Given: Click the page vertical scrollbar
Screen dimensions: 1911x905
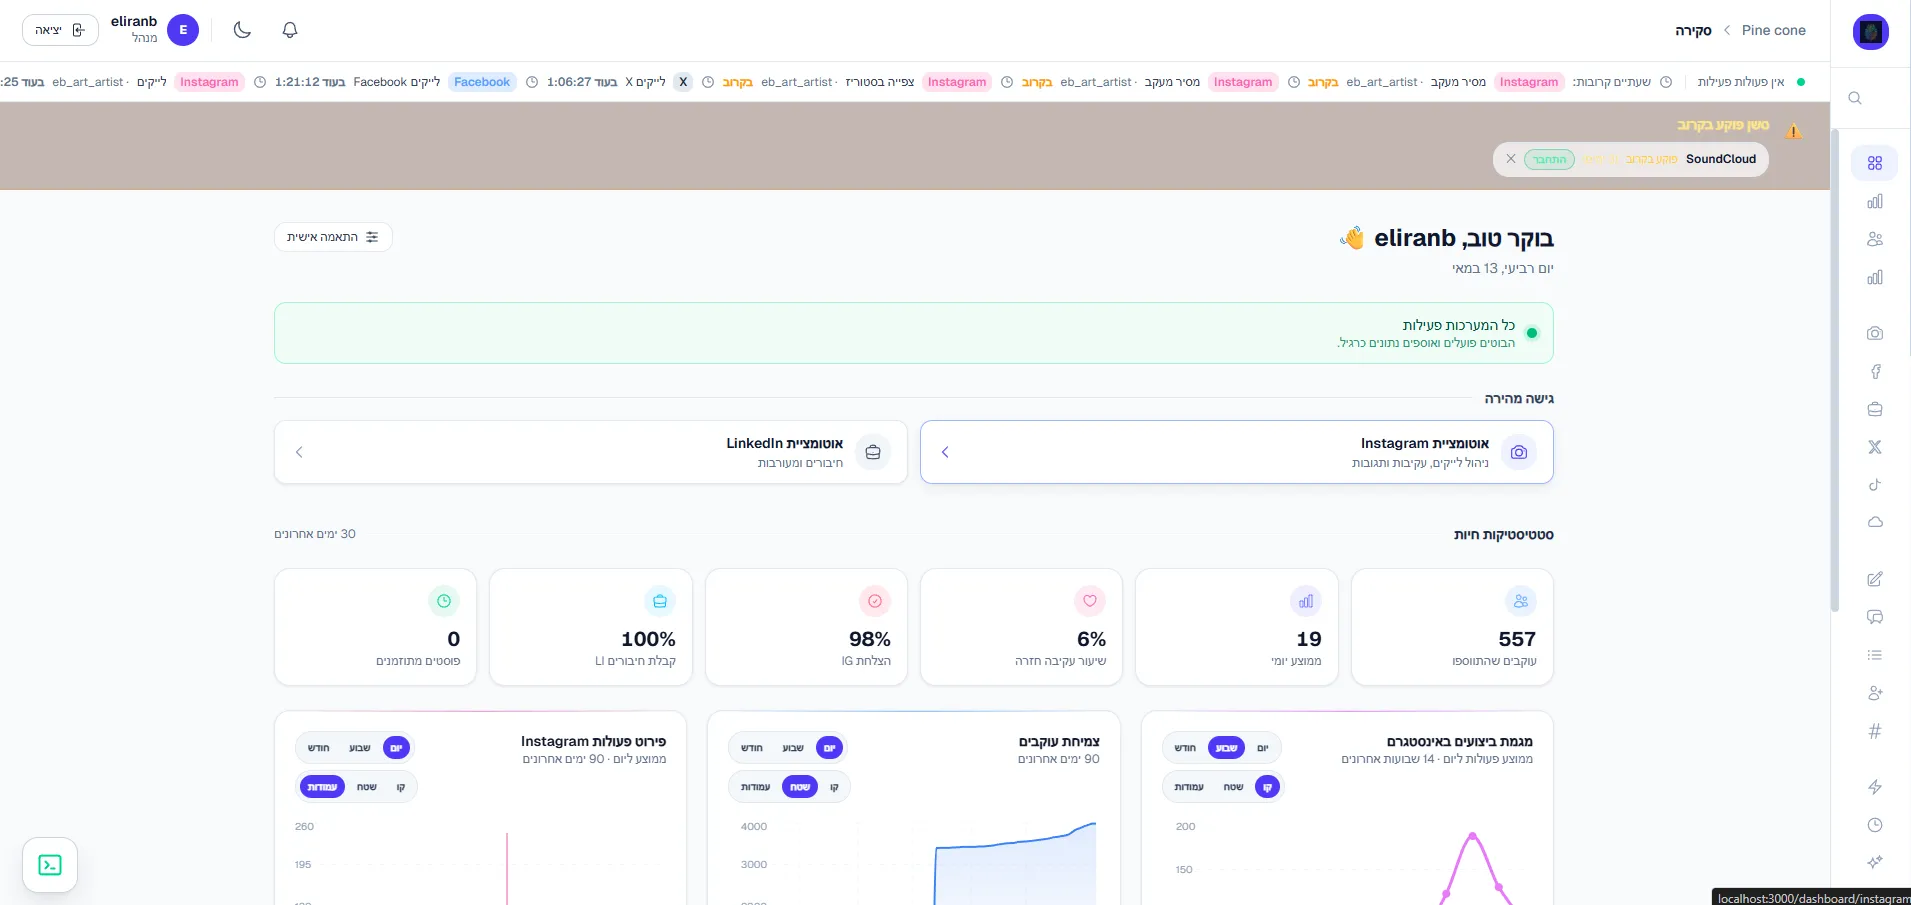Looking at the screenshot, I should click(1834, 370).
